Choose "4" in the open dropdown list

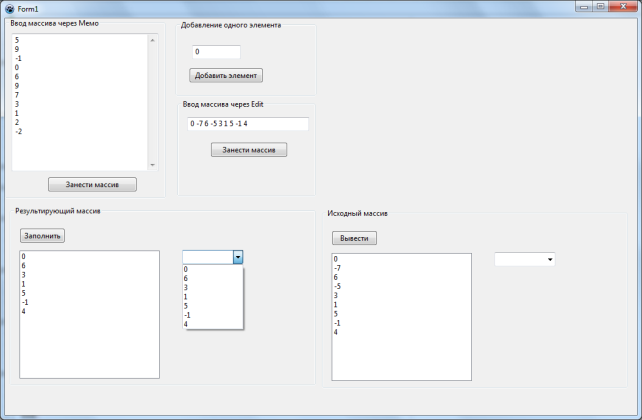click(x=212, y=324)
